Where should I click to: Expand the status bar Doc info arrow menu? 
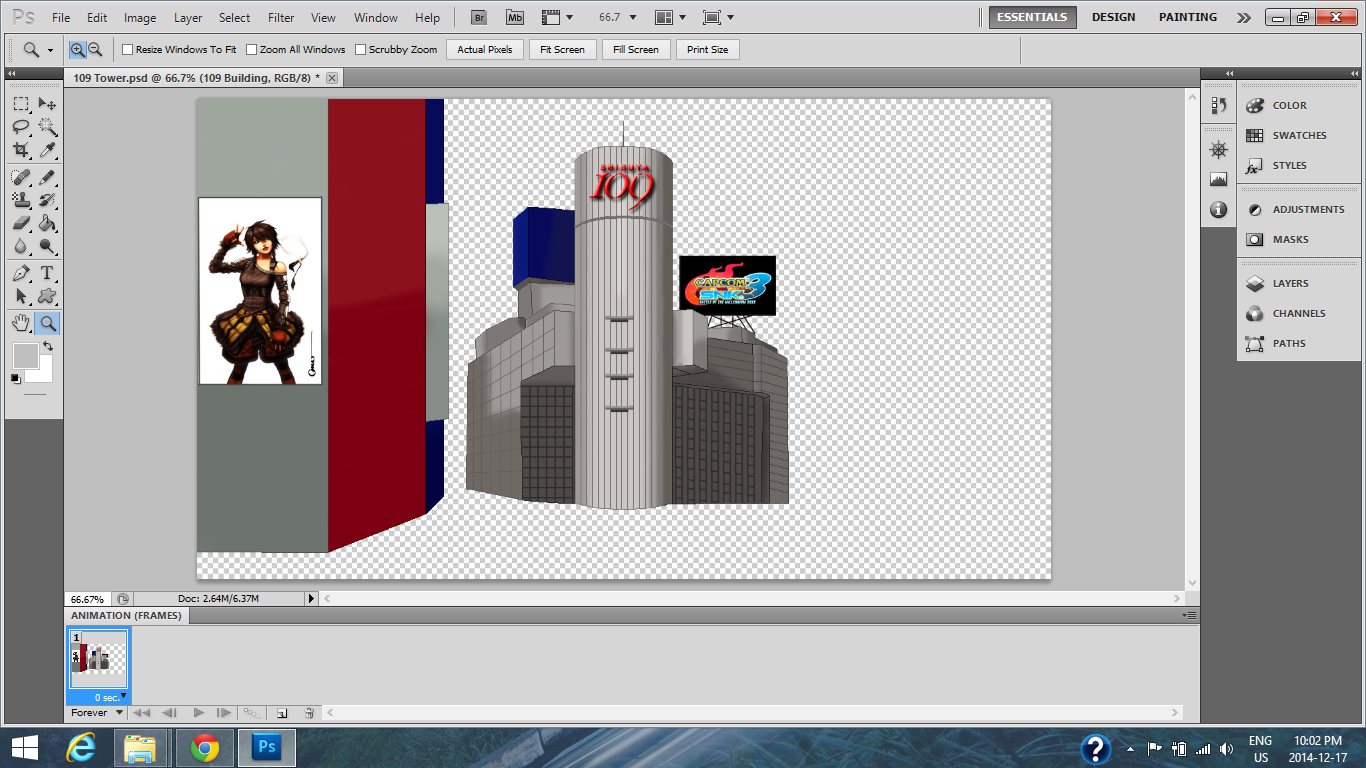(310, 598)
